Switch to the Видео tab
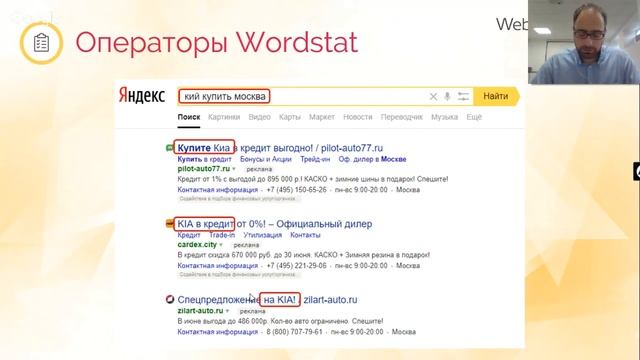 [260, 117]
